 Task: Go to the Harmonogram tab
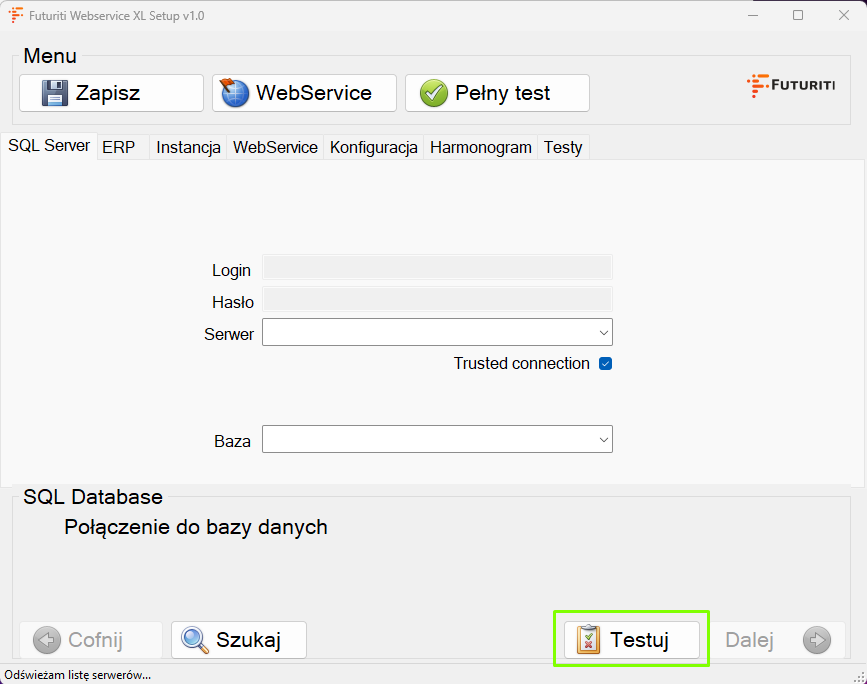[x=480, y=147]
